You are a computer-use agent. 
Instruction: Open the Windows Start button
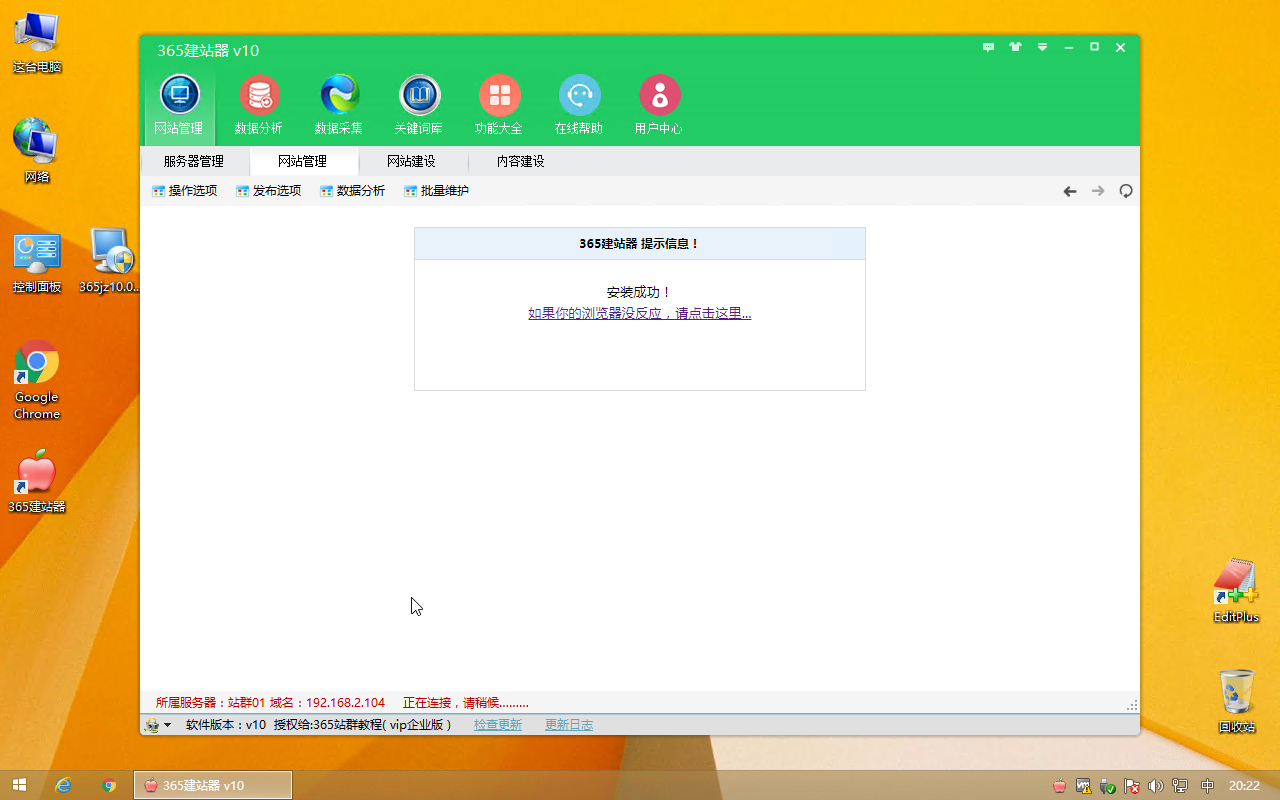pos(19,785)
